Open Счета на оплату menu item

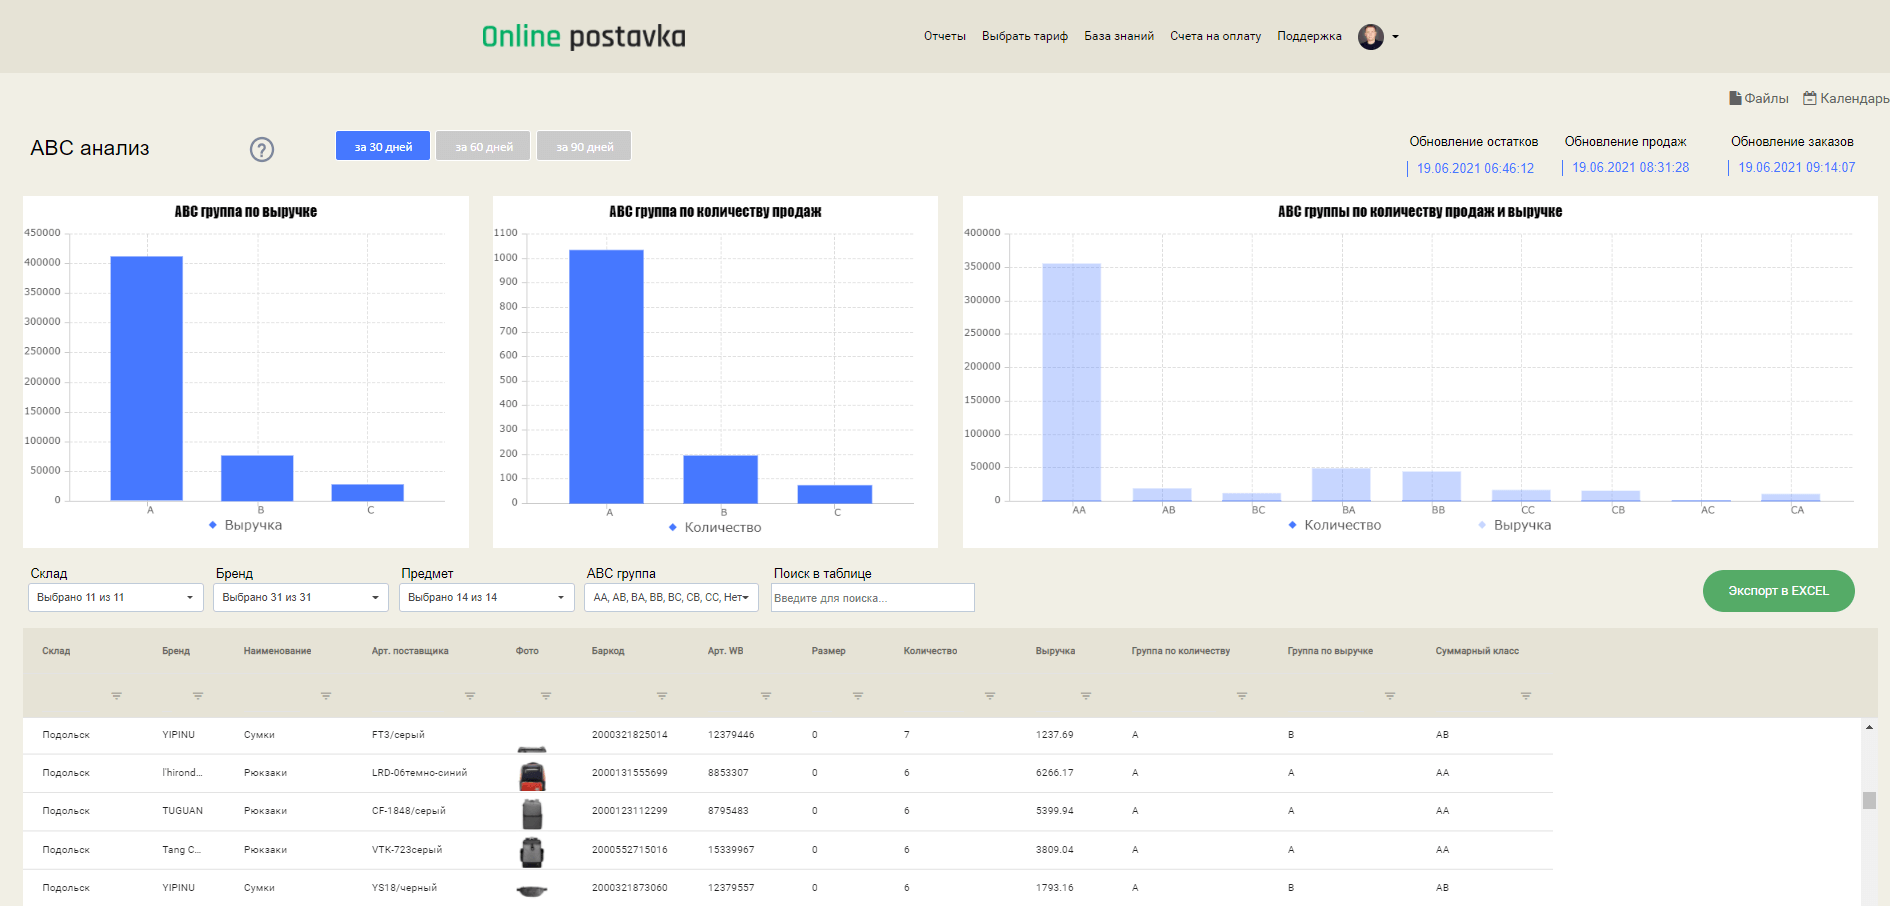(1216, 36)
